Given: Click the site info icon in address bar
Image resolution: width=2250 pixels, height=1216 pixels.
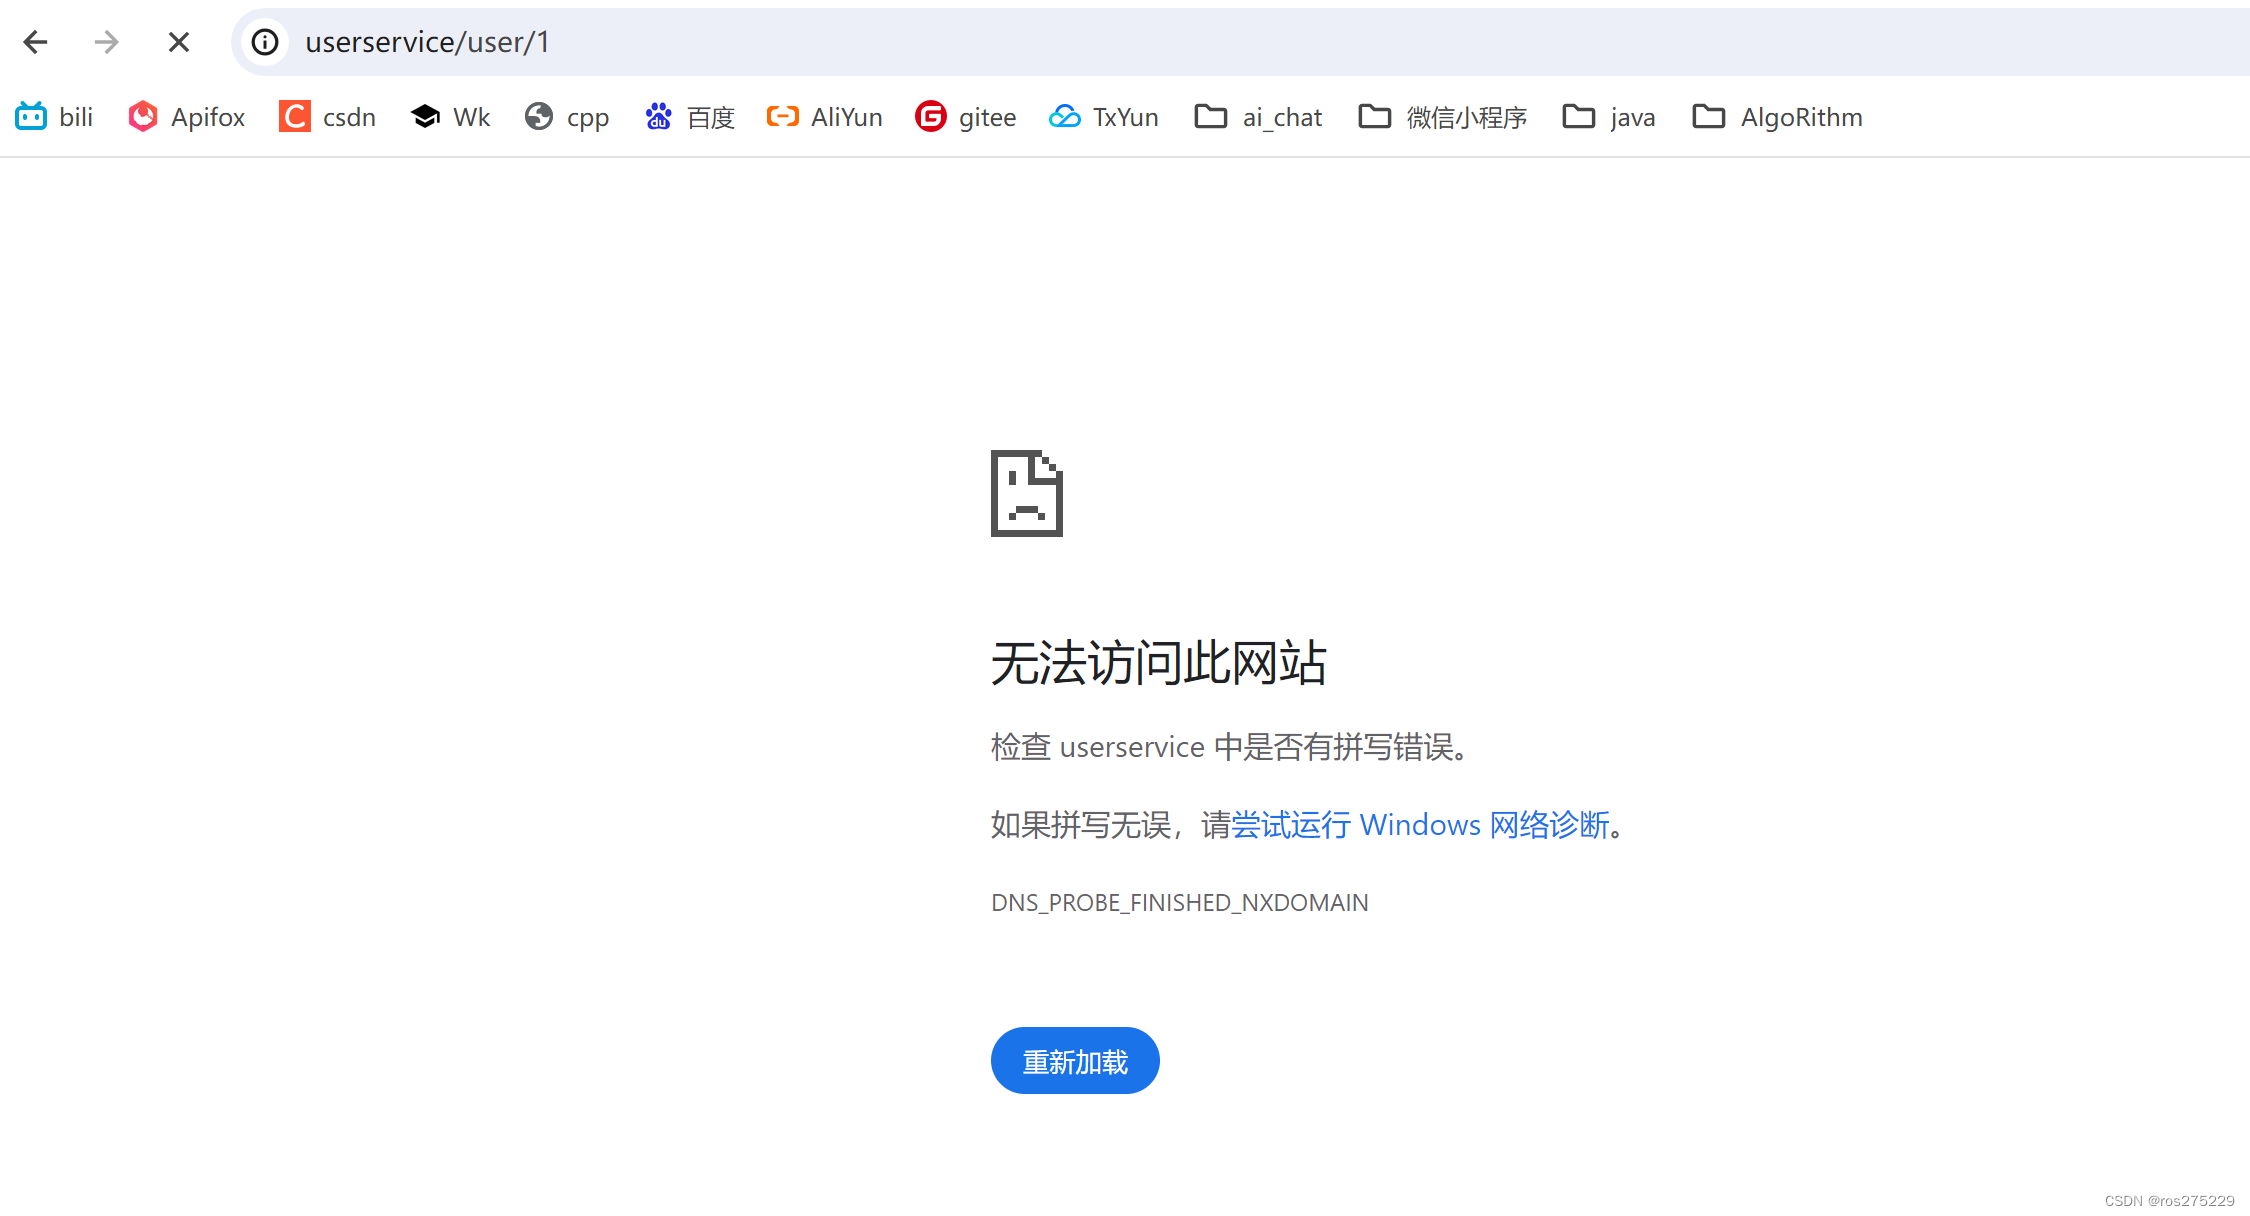Looking at the screenshot, I should [x=265, y=42].
